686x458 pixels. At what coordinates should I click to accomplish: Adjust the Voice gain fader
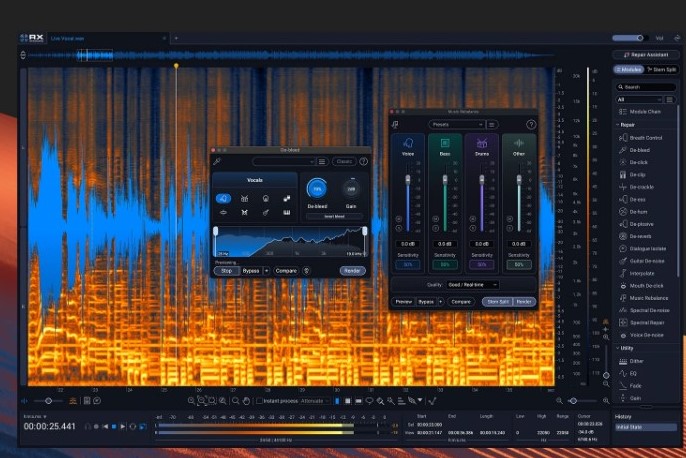coord(408,180)
